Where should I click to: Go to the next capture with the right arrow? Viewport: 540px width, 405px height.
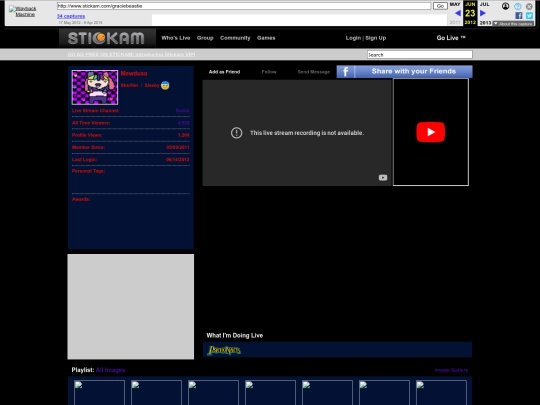(x=483, y=13)
